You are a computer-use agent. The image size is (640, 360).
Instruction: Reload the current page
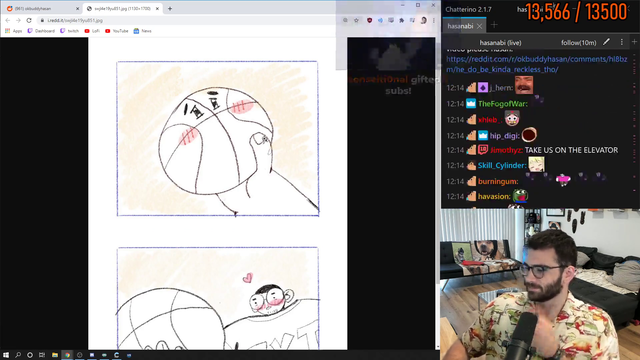pos(29,20)
